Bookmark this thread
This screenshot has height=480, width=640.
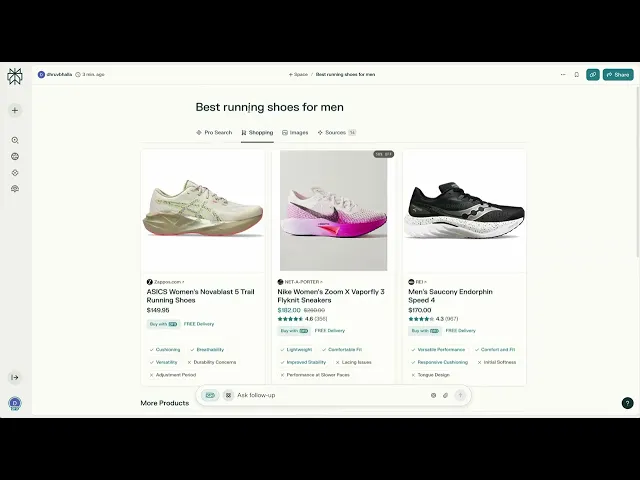[x=577, y=75]
